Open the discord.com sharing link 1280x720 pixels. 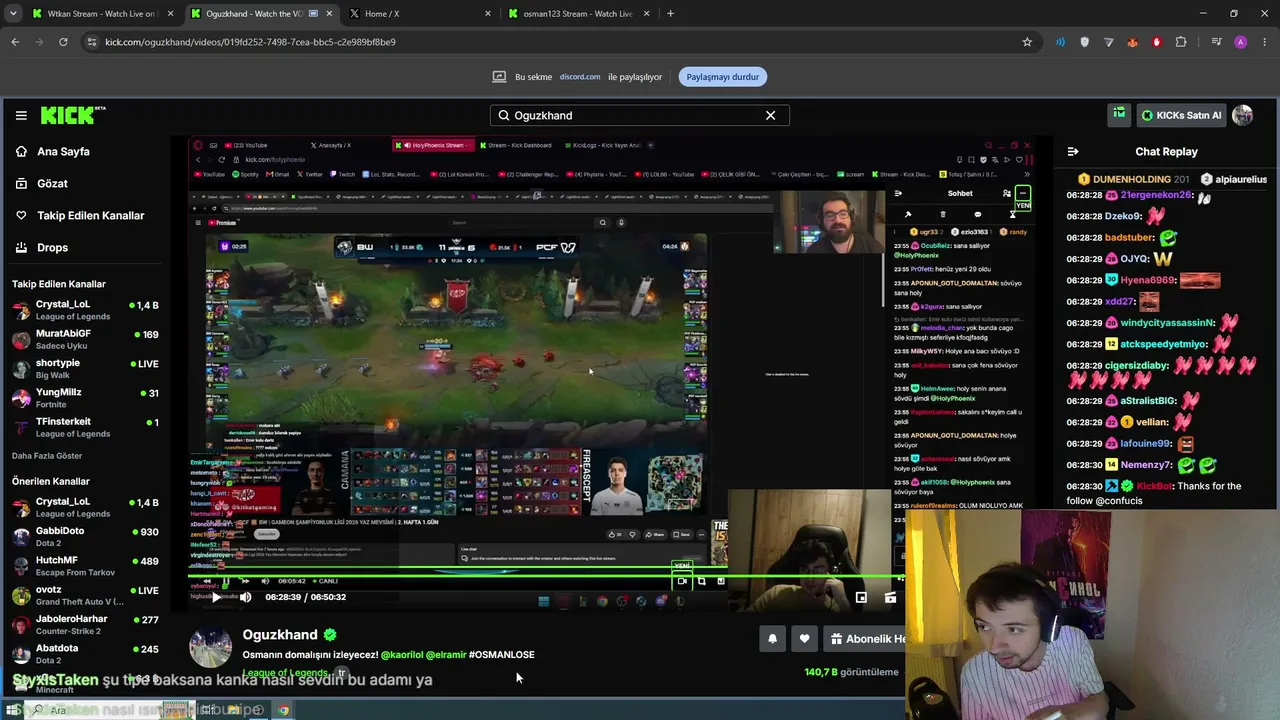[580, 77]
